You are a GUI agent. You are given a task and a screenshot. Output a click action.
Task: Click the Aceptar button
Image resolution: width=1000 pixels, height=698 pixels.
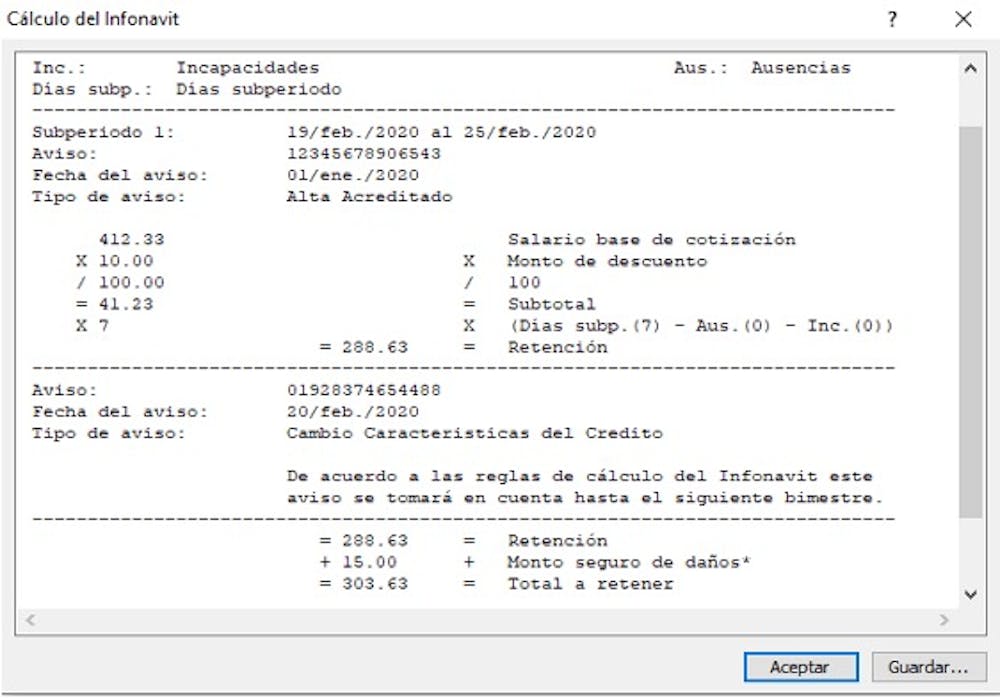pos(800,667)
